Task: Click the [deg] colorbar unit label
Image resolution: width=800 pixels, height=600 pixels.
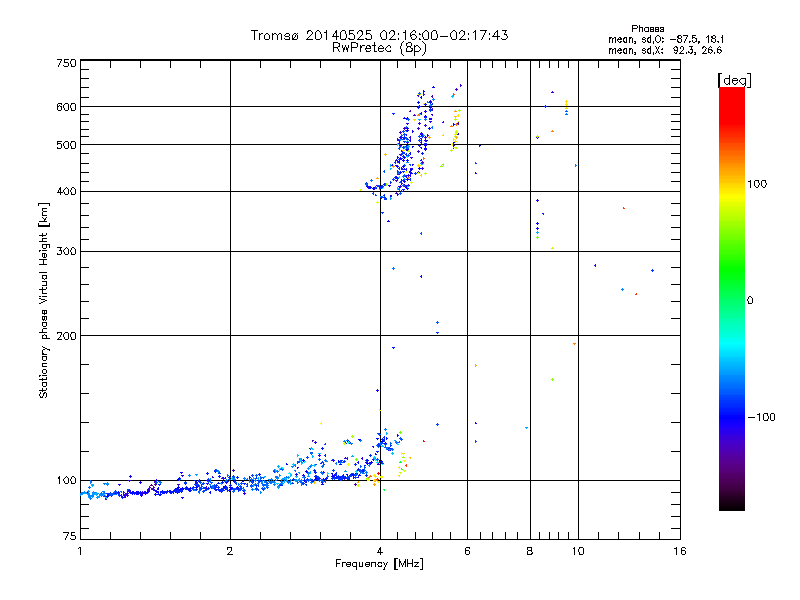Action: 734,79
